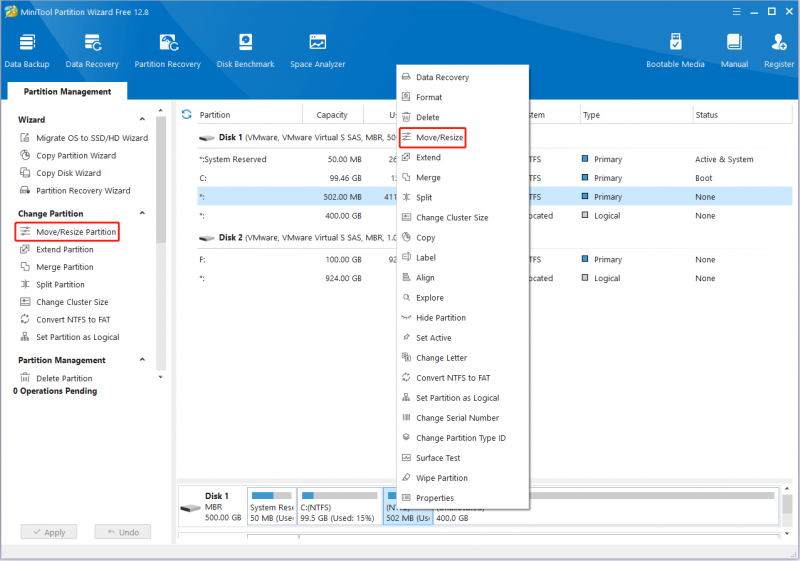Open Disk Benchmark
This screenshot has width=800, height=561.
[245, 51]
